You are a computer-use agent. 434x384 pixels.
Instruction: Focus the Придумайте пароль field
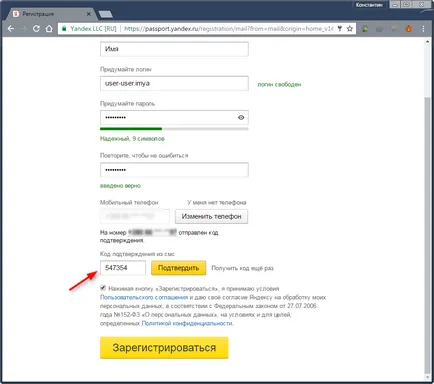(x=174, y=117)
